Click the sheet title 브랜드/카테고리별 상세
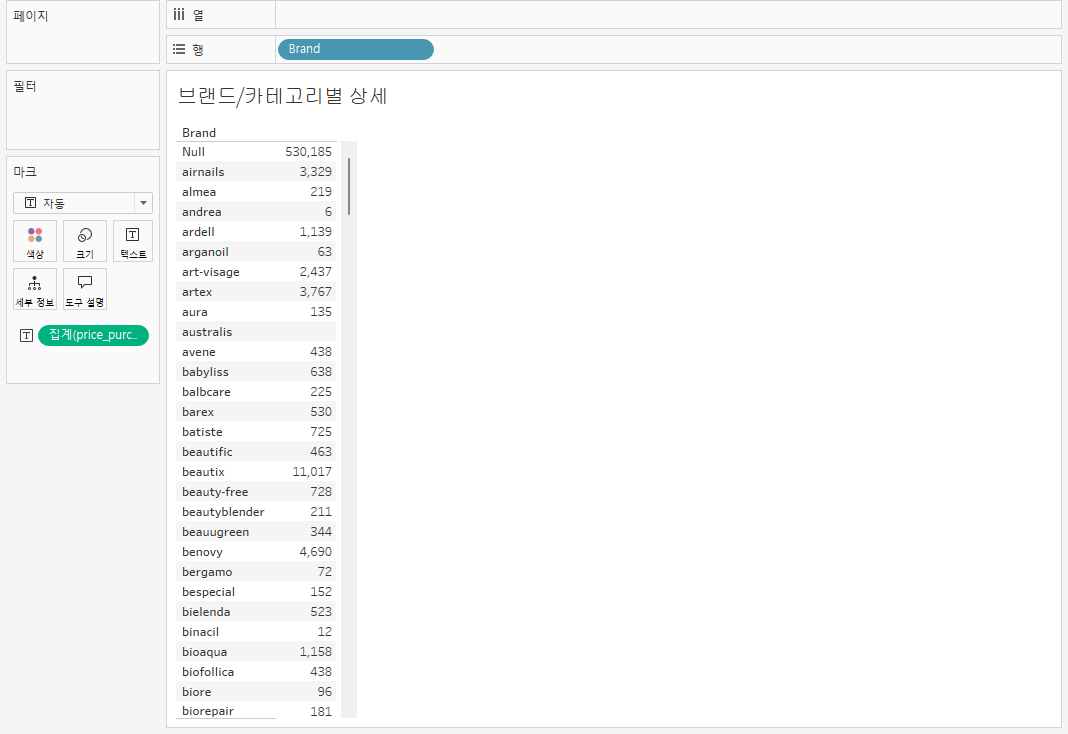The height and width of the screenshot is (734, 1068). coord(282,95)
